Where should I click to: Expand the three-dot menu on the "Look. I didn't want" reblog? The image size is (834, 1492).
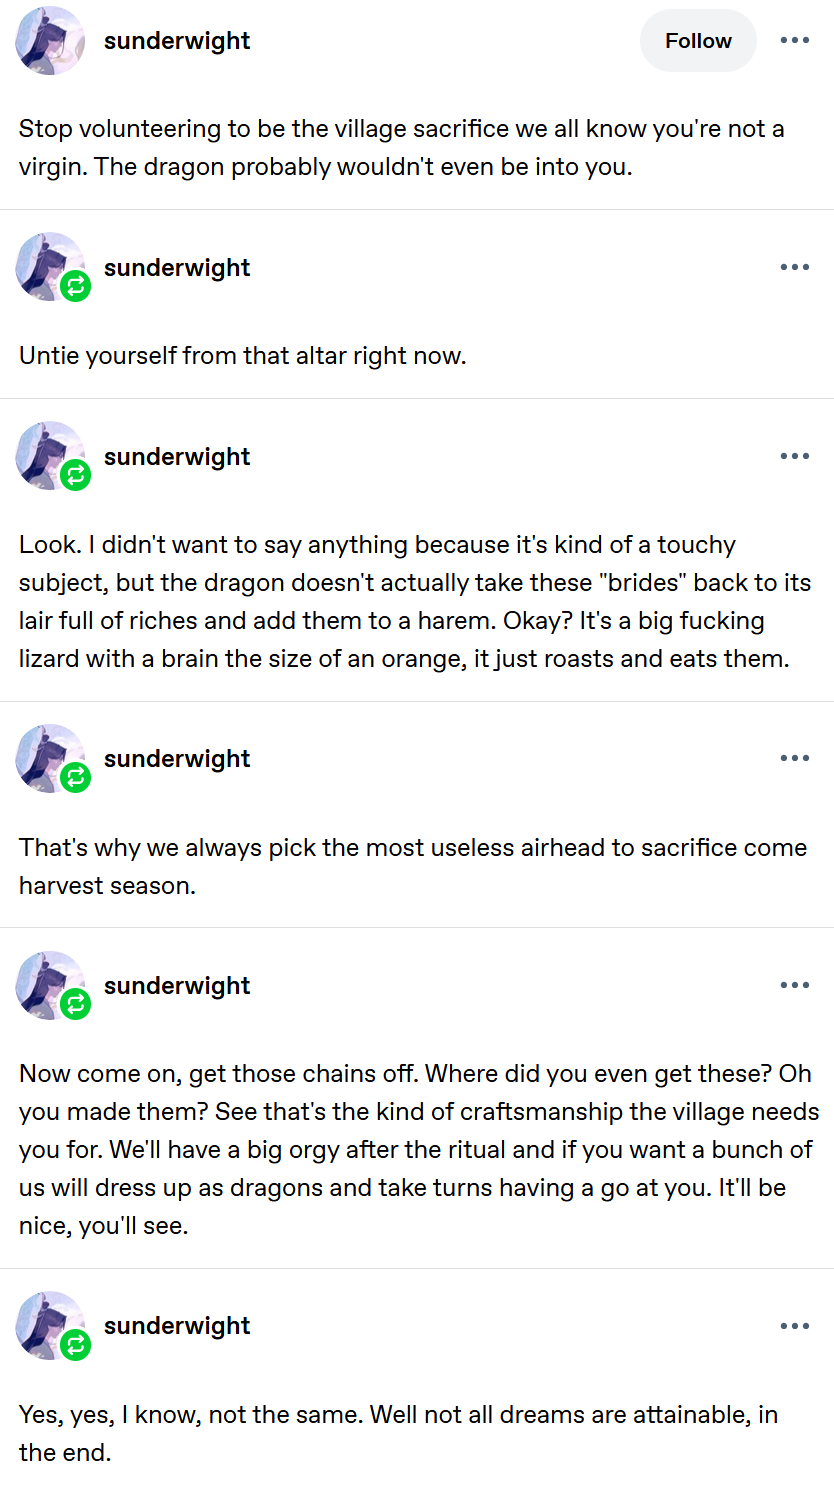[x=794, y=457]
